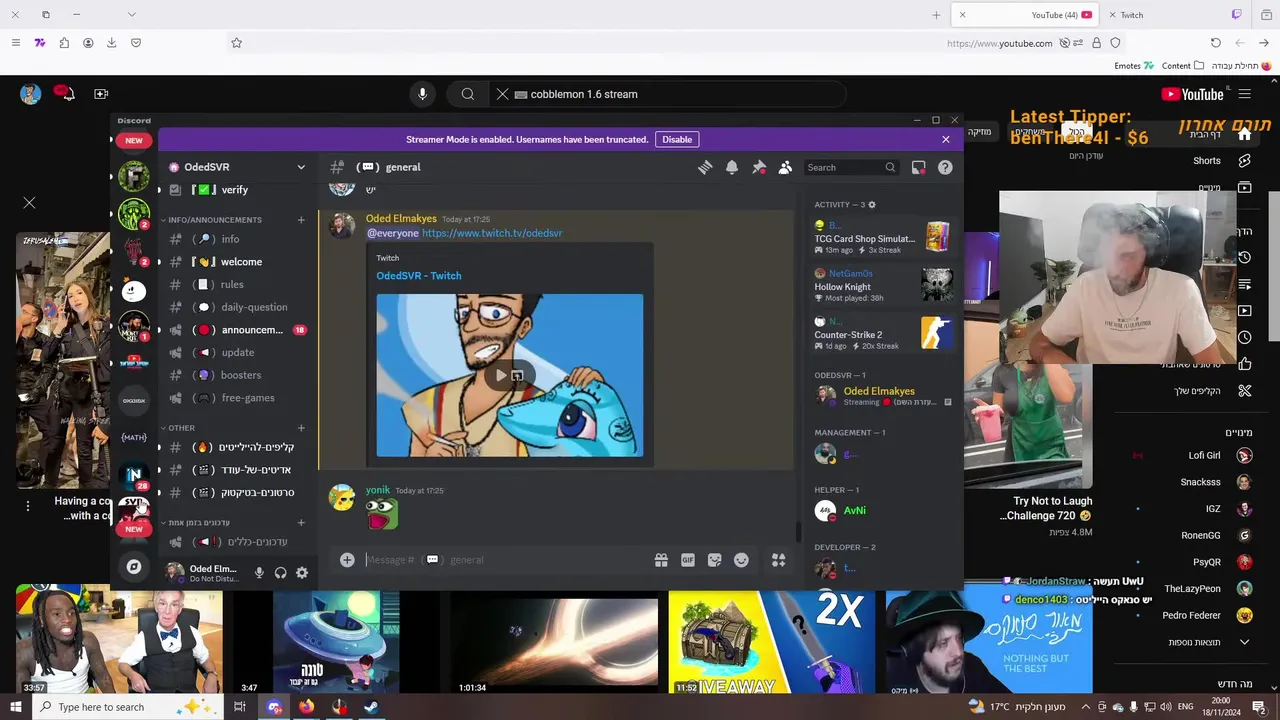The height and width of the screenshot is (720, 1280).
Task: Open the gift icon in message bar
Action: pos(661,560)
